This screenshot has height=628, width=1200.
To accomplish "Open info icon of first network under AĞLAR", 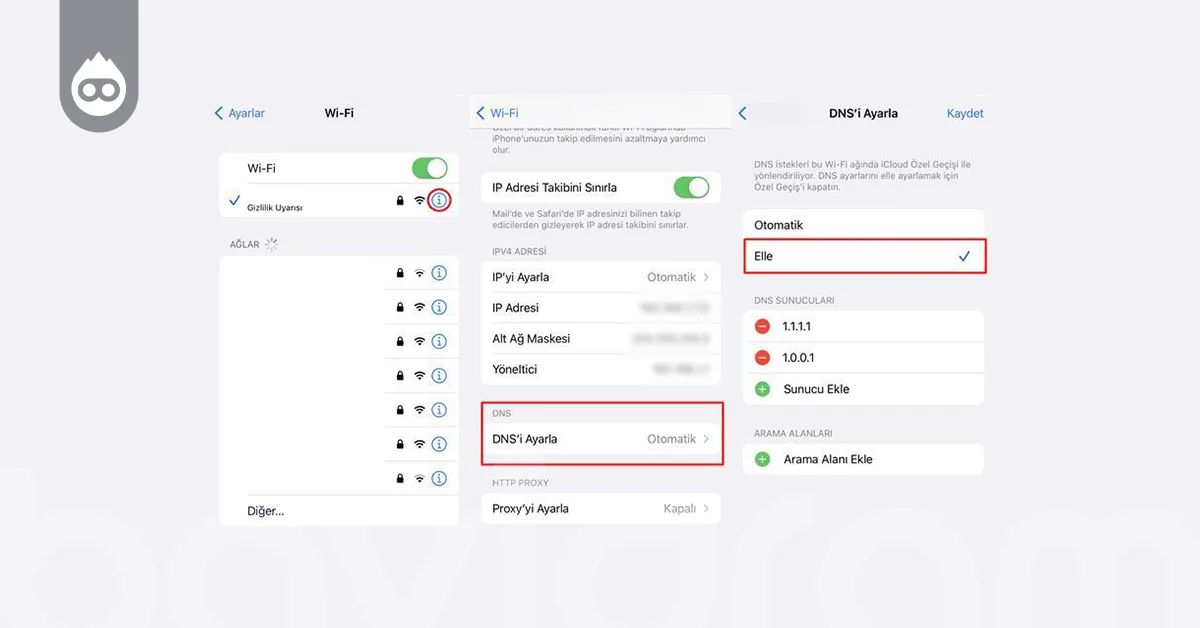I will [439, 273].
